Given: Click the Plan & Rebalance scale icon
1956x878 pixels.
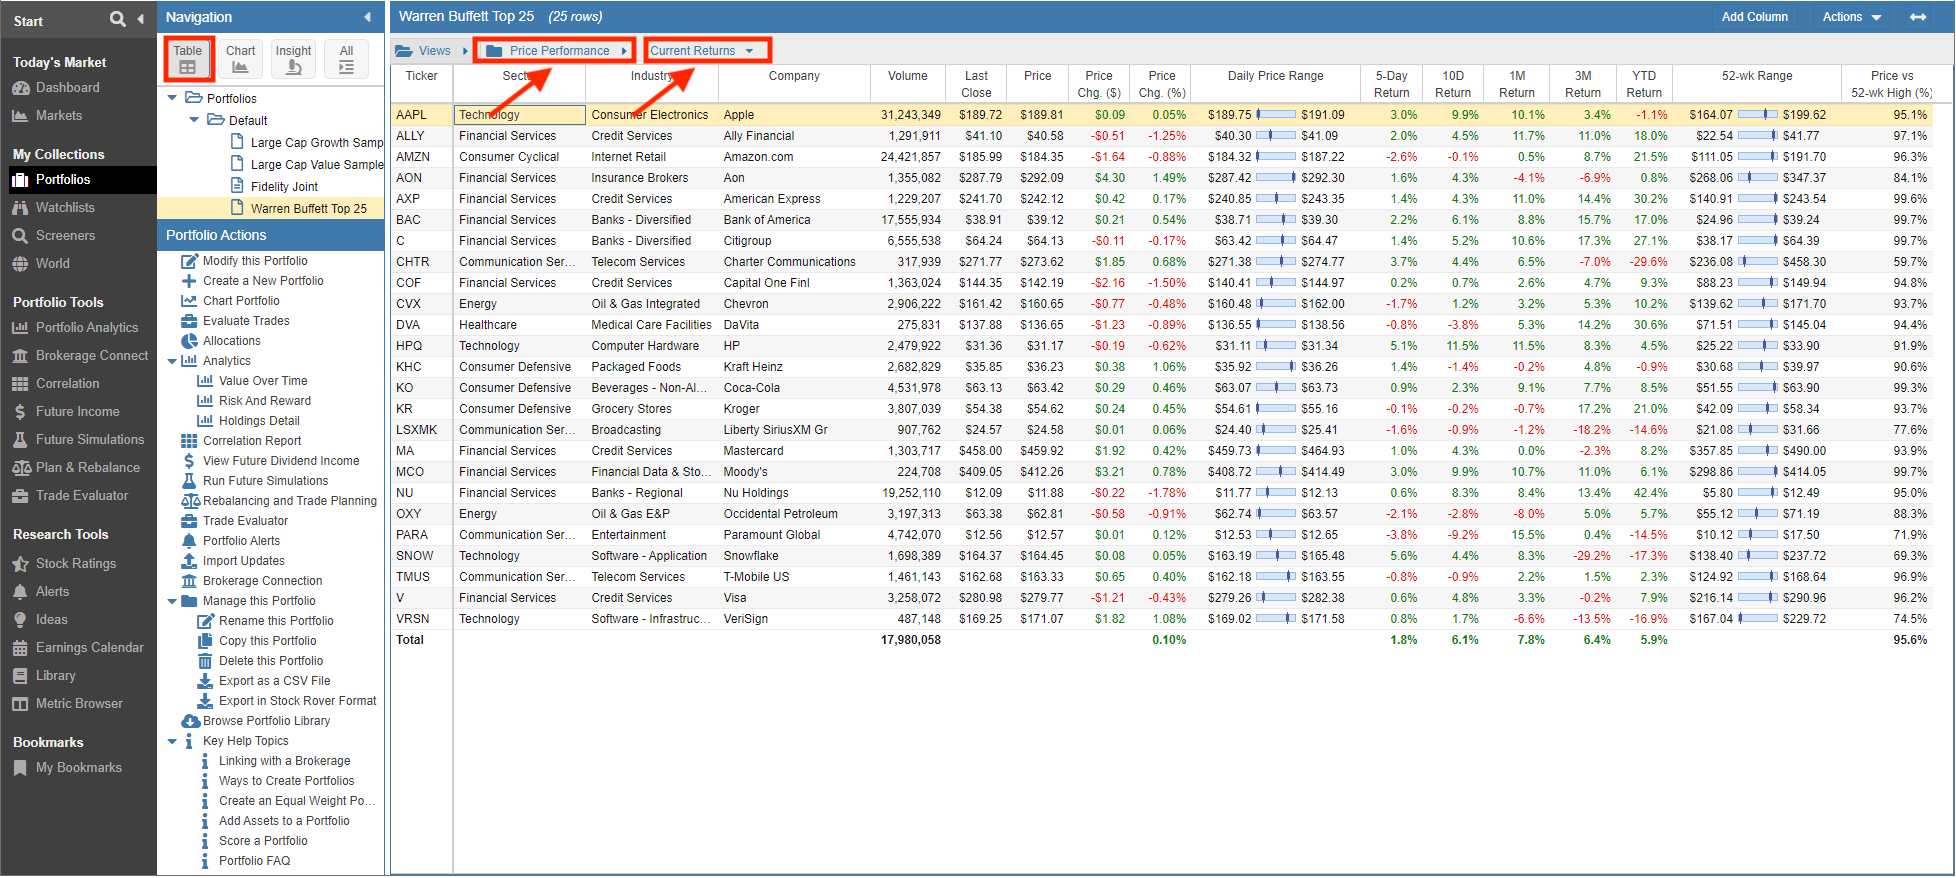Looking at the screenshot, I should 21,468.
